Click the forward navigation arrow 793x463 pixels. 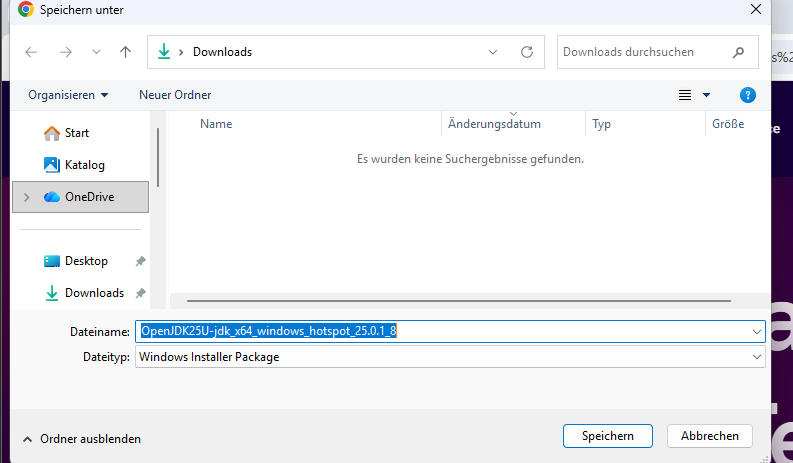tap(65, 52)
